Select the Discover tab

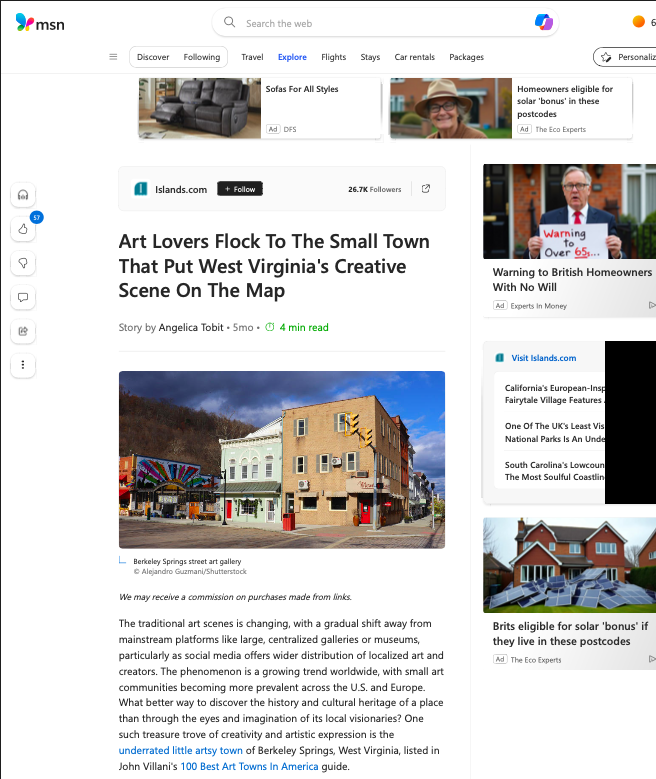(x=153, y=57)
